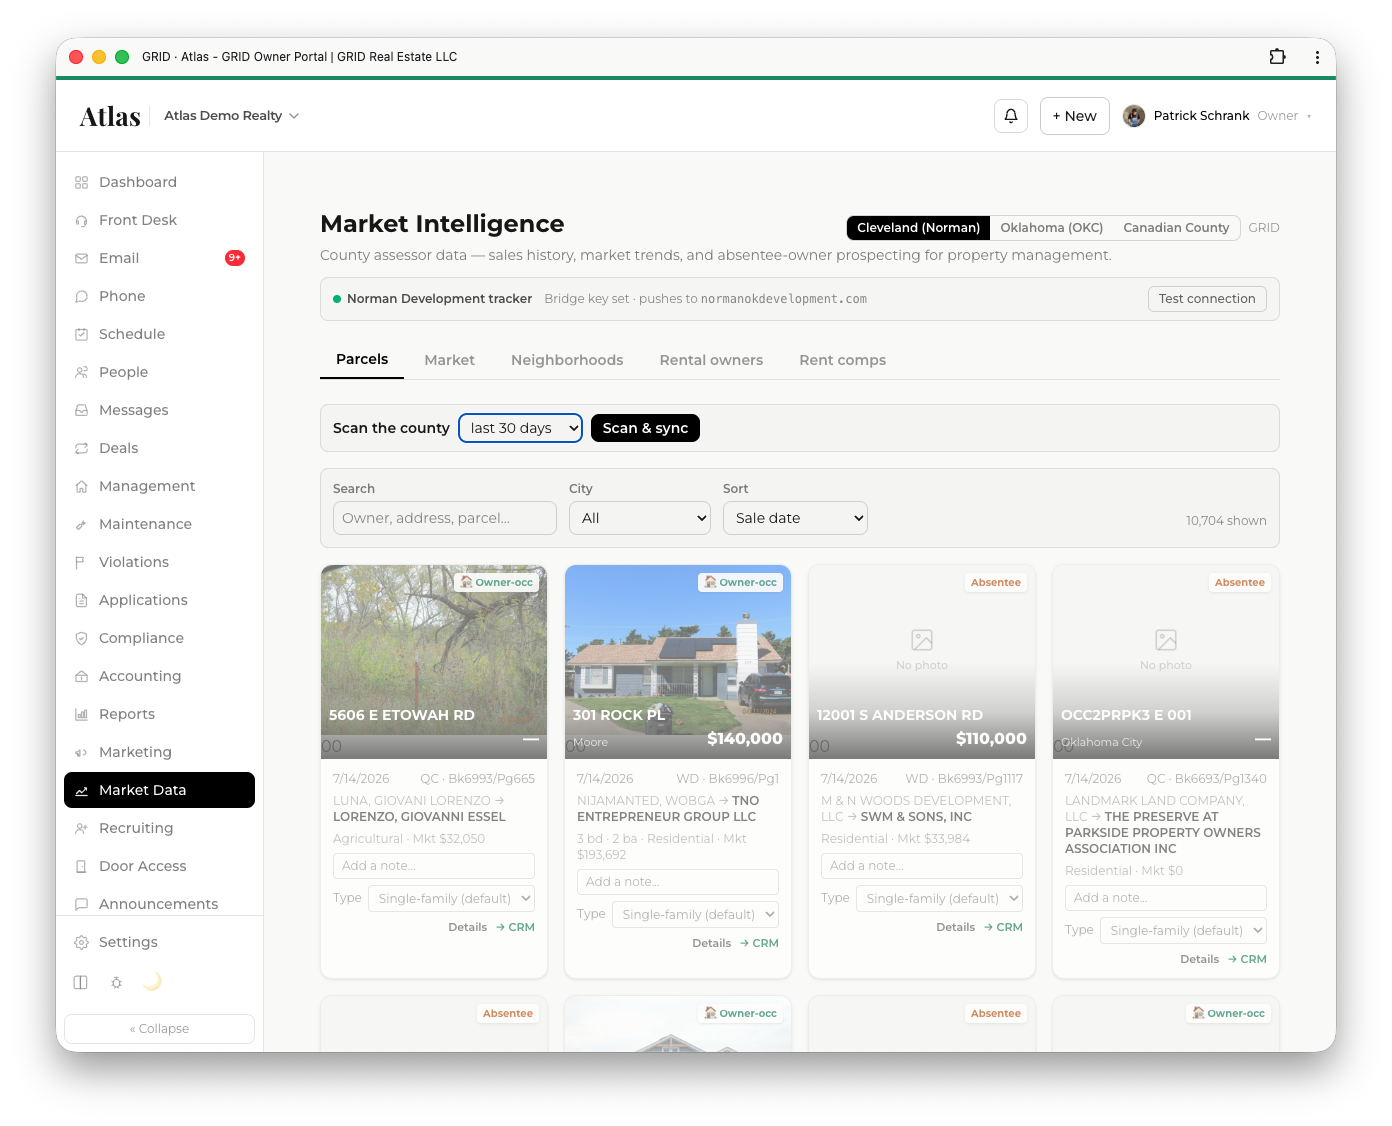
Task: Open Type dropdown on OCC2PRPK3 E 001 card
Action: [1183, 930]
